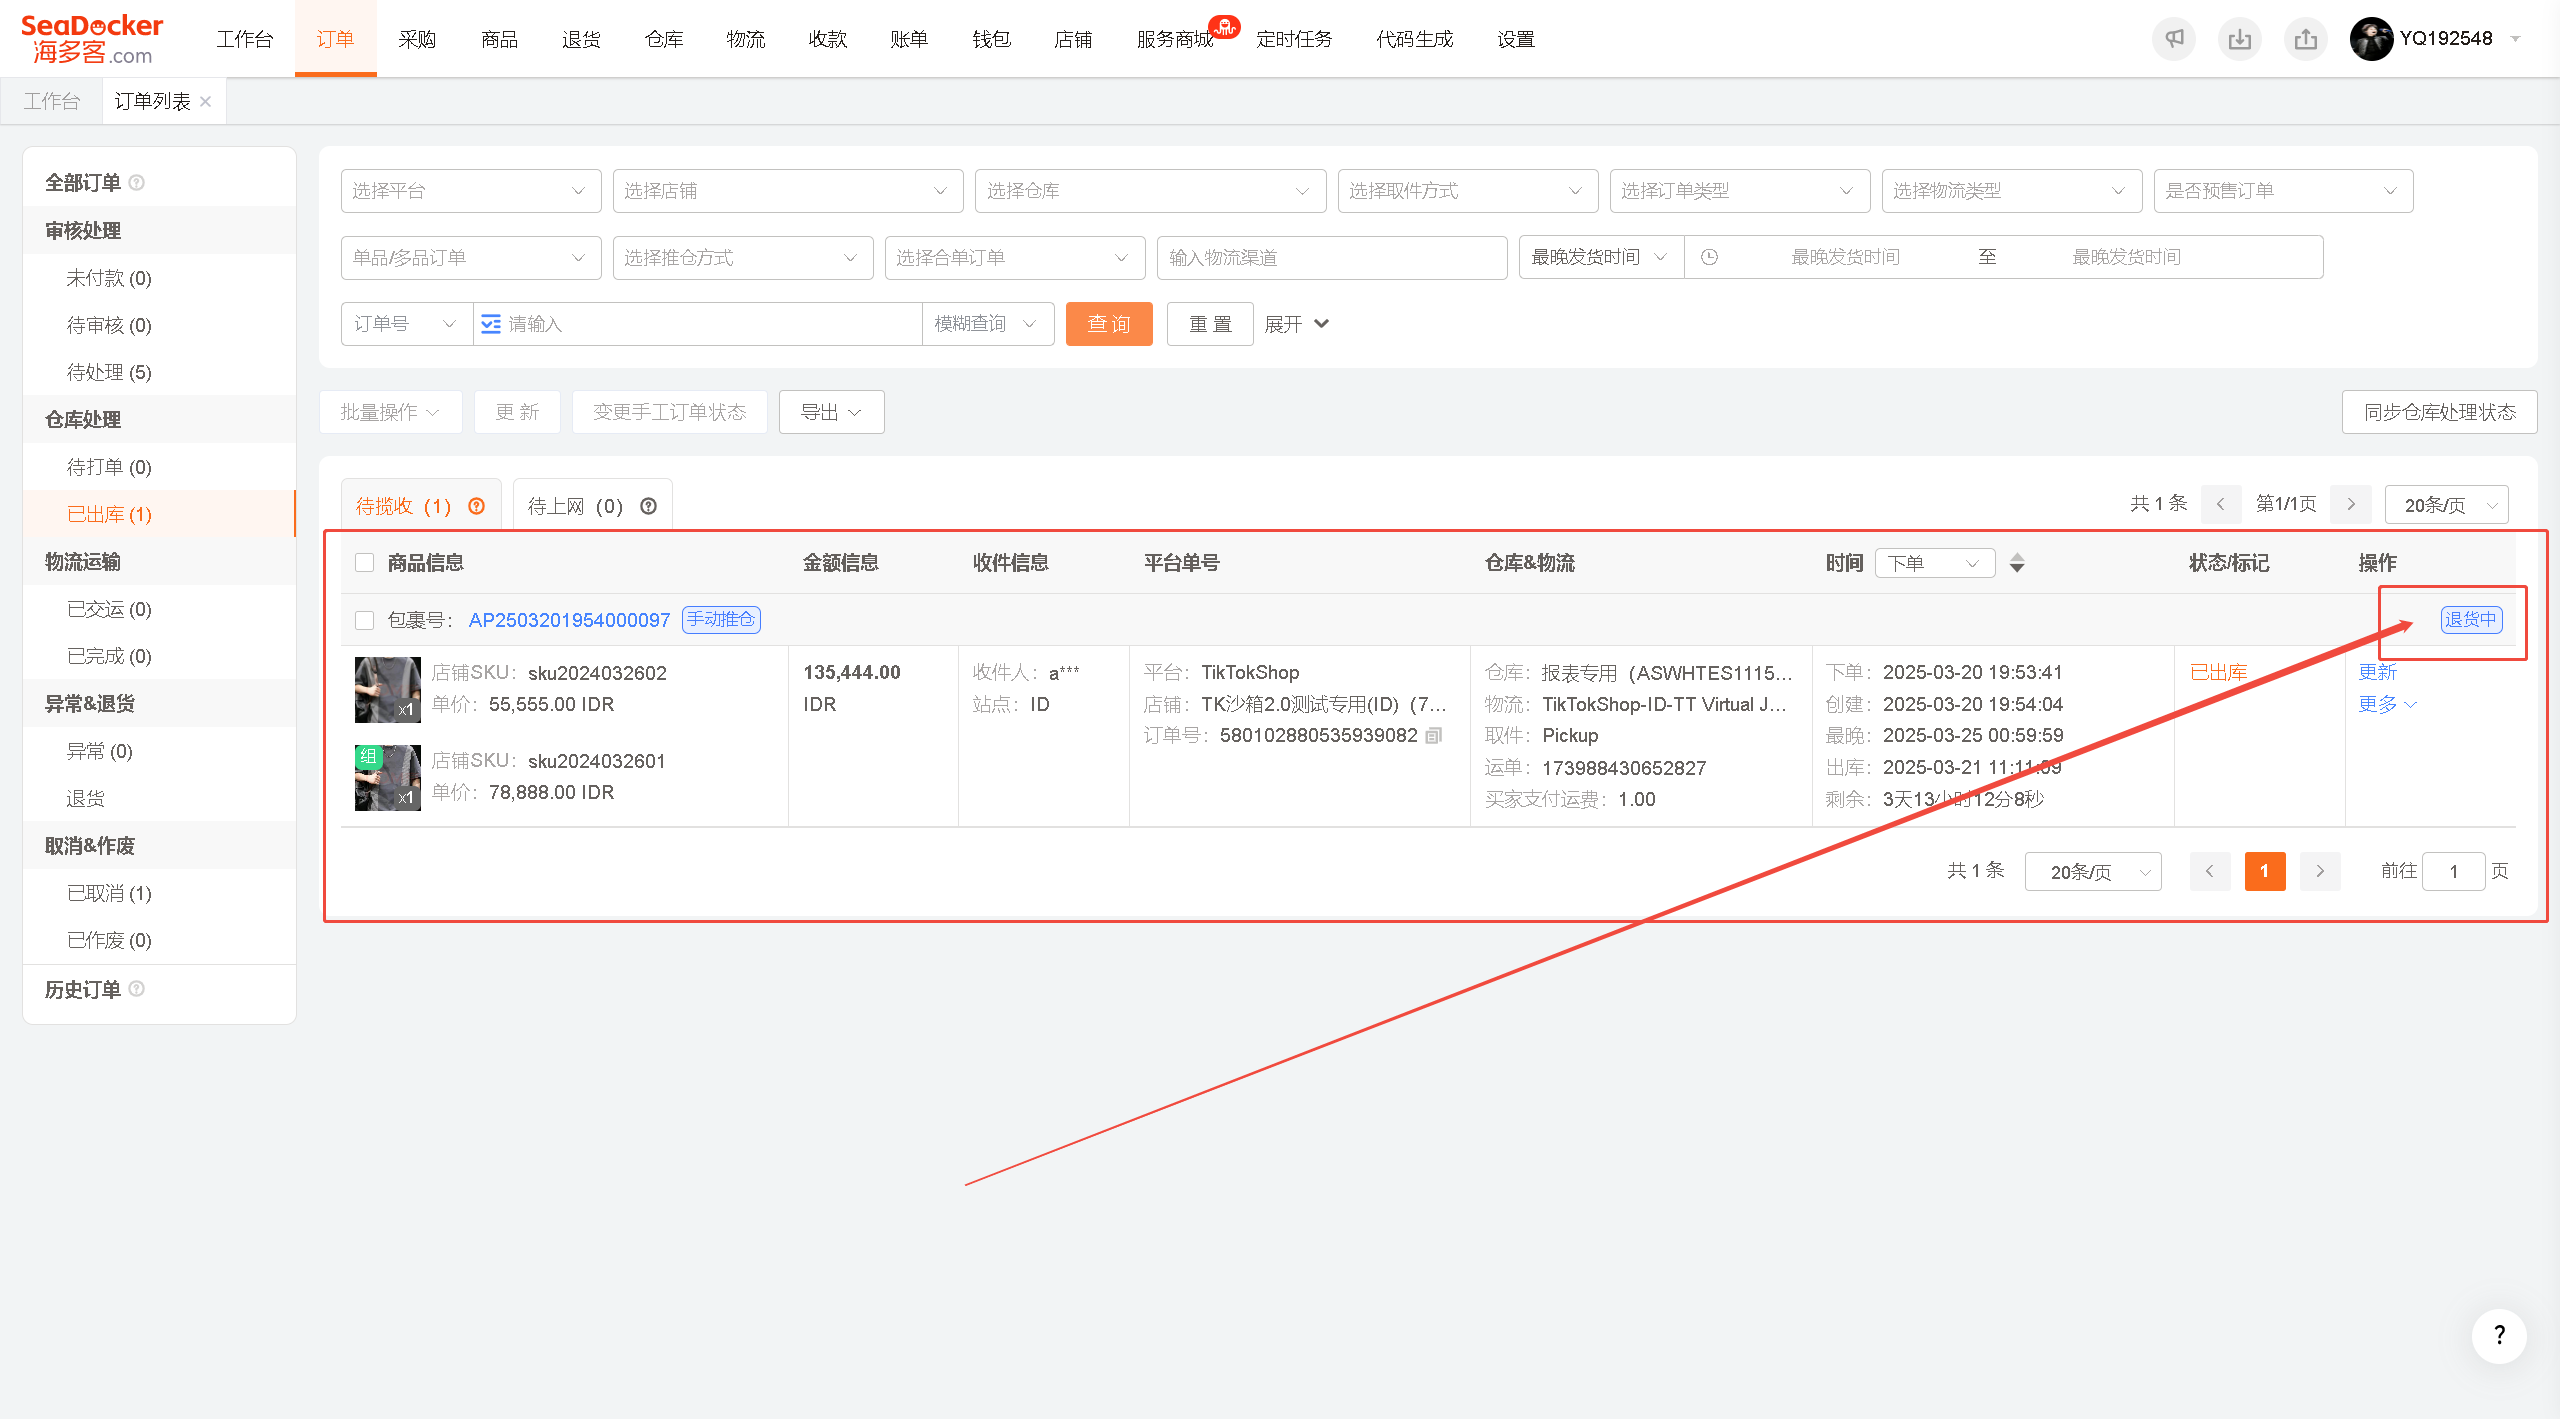Close the 订单列表 tab
Screen dimensions: 2560x1419
click(206, 101)
